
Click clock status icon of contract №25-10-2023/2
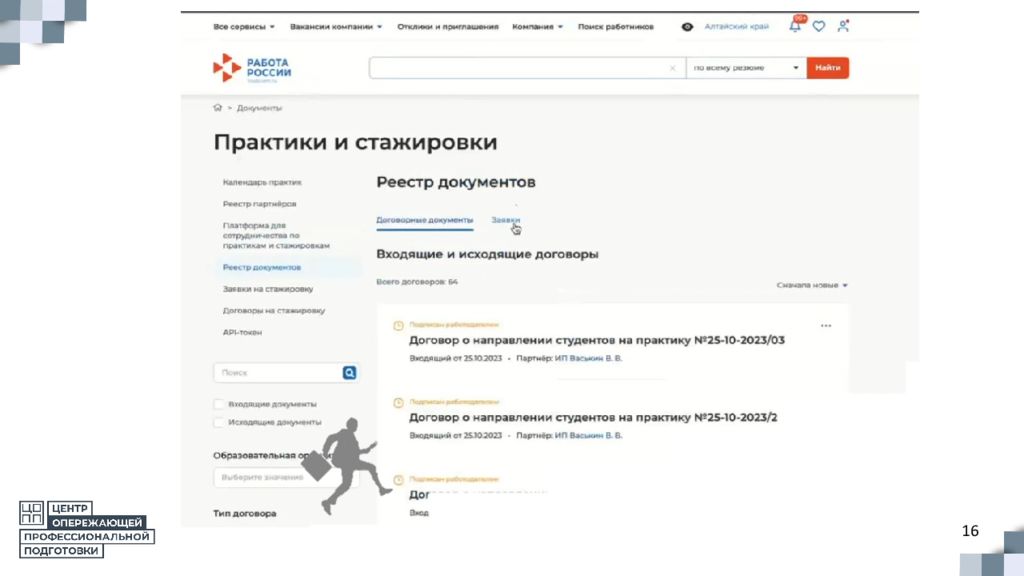[x=398, y=402]
